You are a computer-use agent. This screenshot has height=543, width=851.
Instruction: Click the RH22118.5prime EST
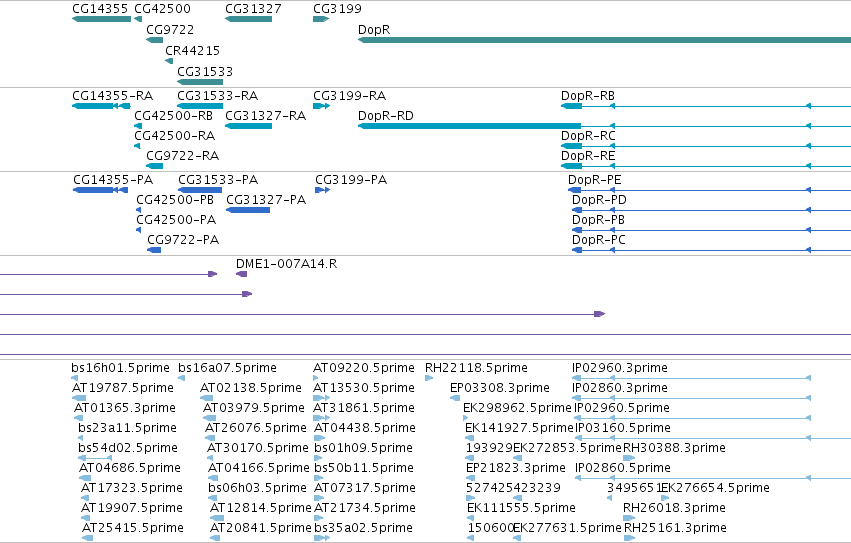[x=429, y=378]
